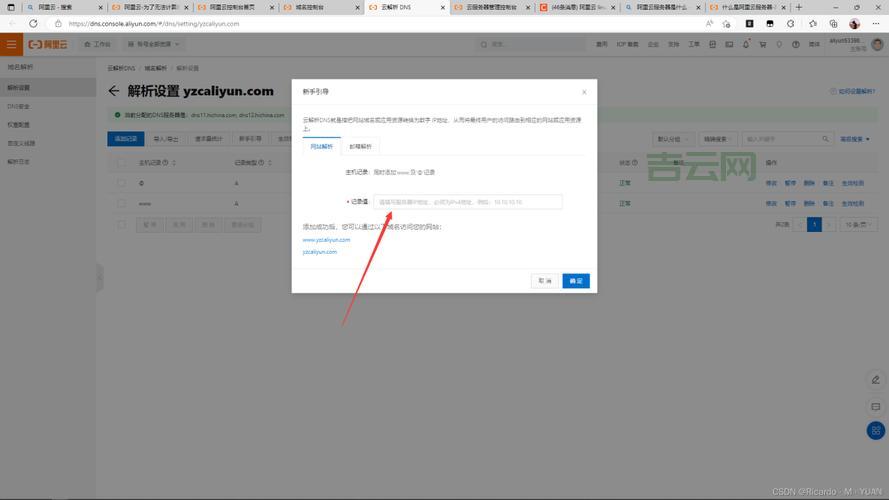This screenshot has width=889, height=500.
Task: Expand the 高级搜索 advanced search option
Action: coord(857,139)
